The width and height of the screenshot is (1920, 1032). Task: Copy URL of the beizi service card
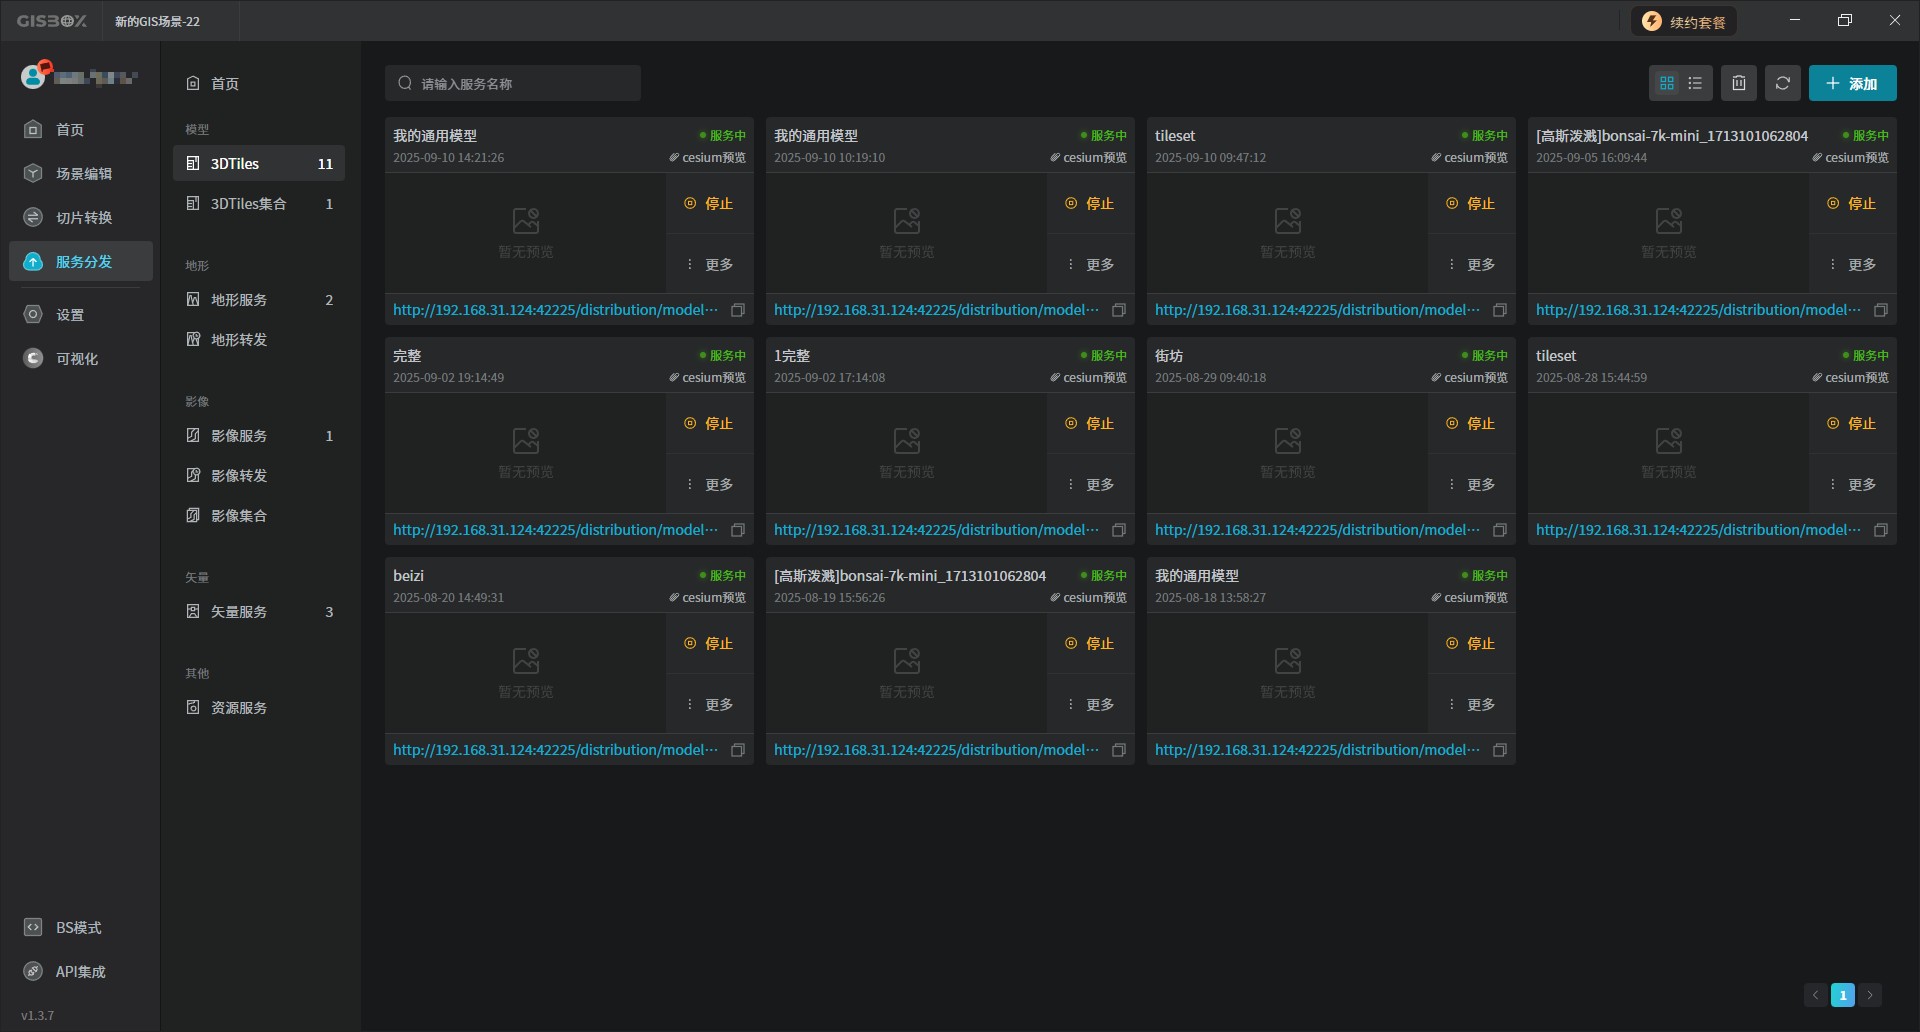[x=738, y=750]
